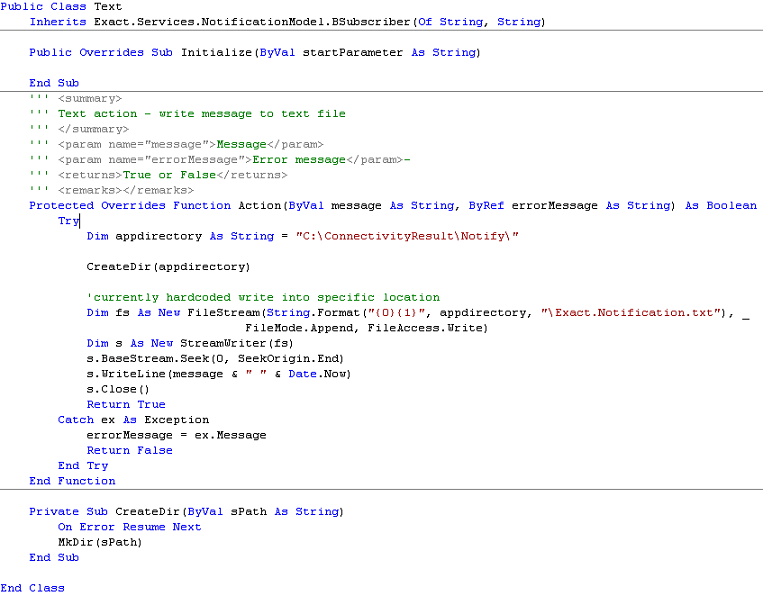Click the 's.Close()' line
The width and height of the screenshot is (763, 596).
pyautogui.click(x=118, y=390)
